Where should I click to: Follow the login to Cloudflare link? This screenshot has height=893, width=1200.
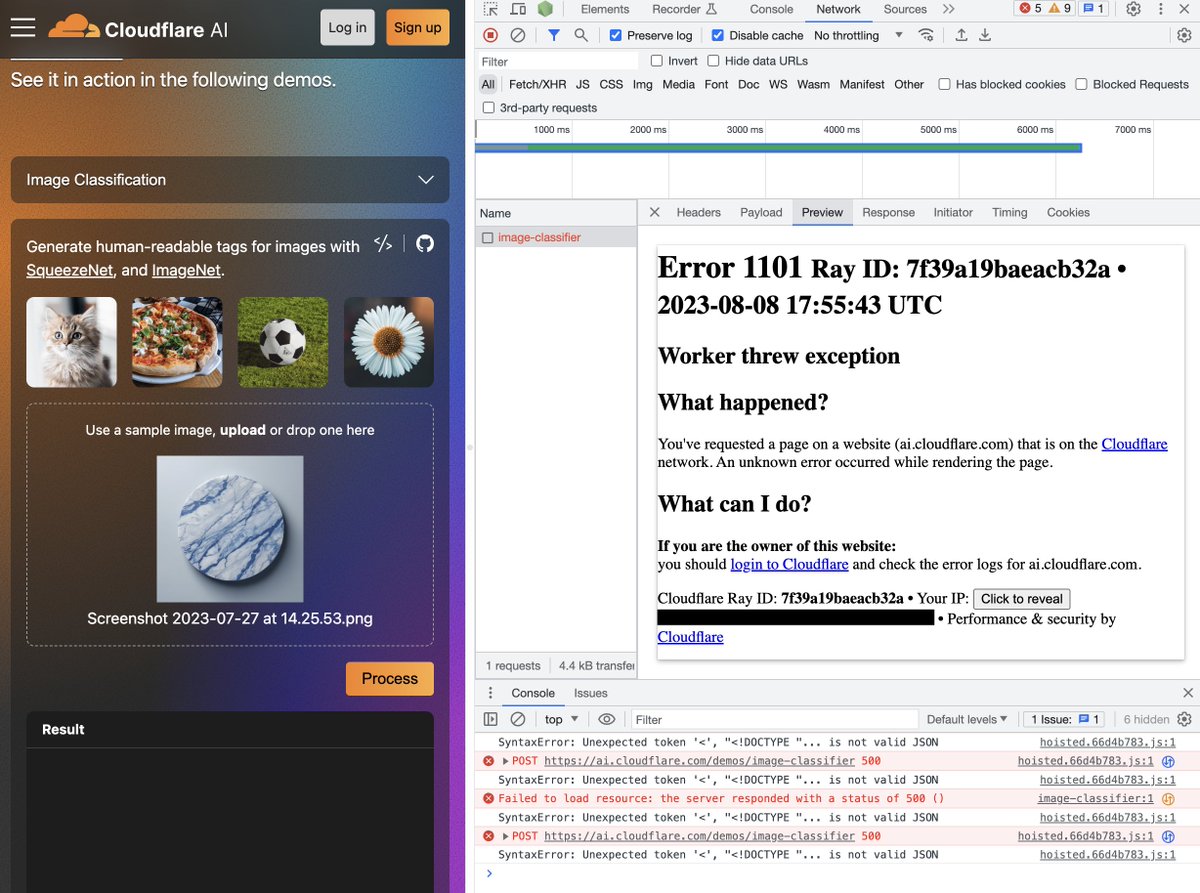pos(789,564)
